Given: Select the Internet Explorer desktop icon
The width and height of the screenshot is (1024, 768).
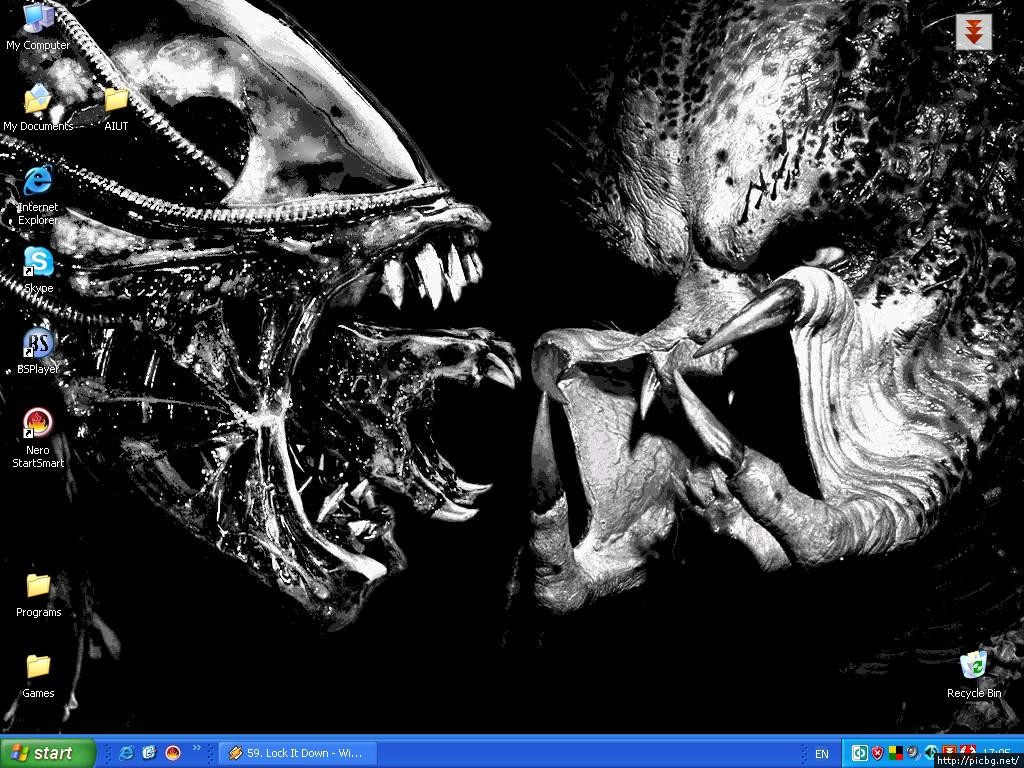Looking at the screenshot, I should coord(38,195).
